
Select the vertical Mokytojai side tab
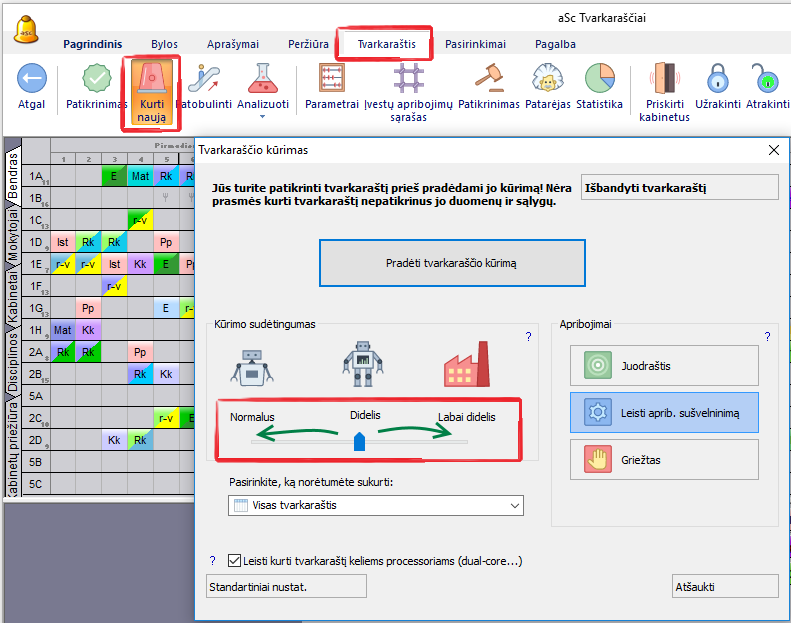12,233
